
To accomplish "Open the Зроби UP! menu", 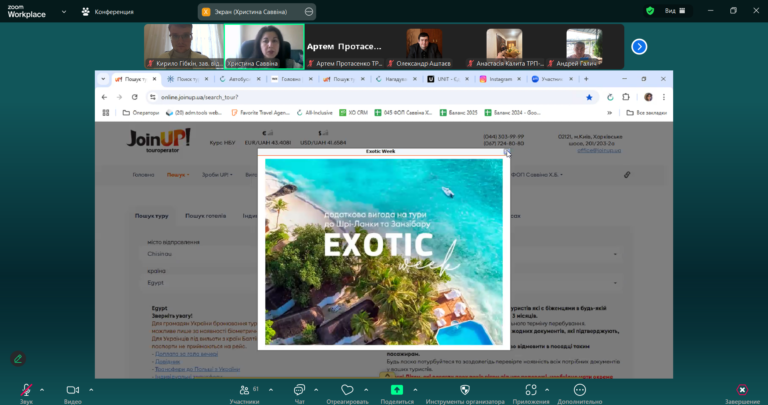I will tap(217, 175).
